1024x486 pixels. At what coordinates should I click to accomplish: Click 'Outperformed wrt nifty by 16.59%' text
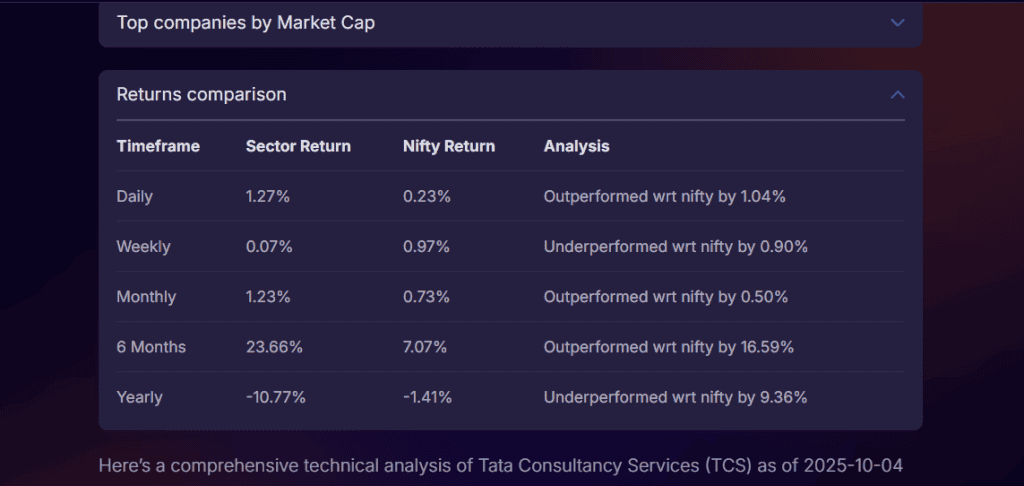point(668,347)
